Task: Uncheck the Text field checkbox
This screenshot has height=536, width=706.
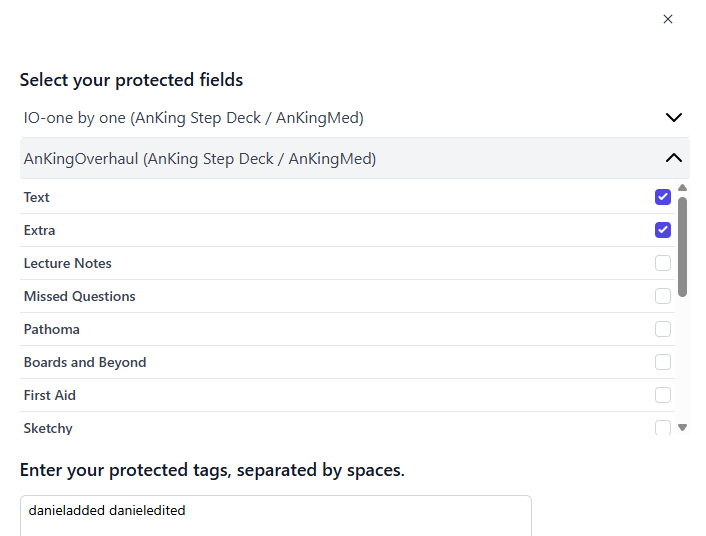Action: (662, 197)
